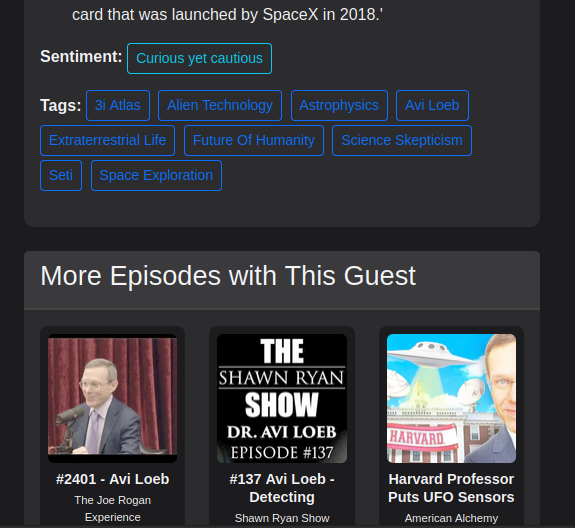This screenshot has width=575, height=528.
Task: Open Harvard Professor Puts UFO Sensors link
Action: click(451, 488)
